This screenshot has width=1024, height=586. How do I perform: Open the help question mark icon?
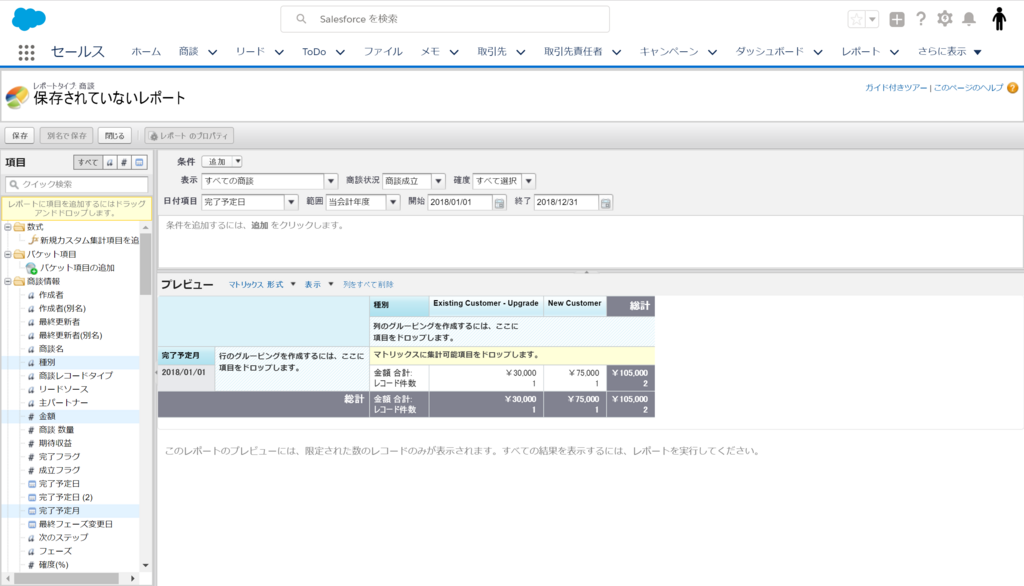coord(921,19)
